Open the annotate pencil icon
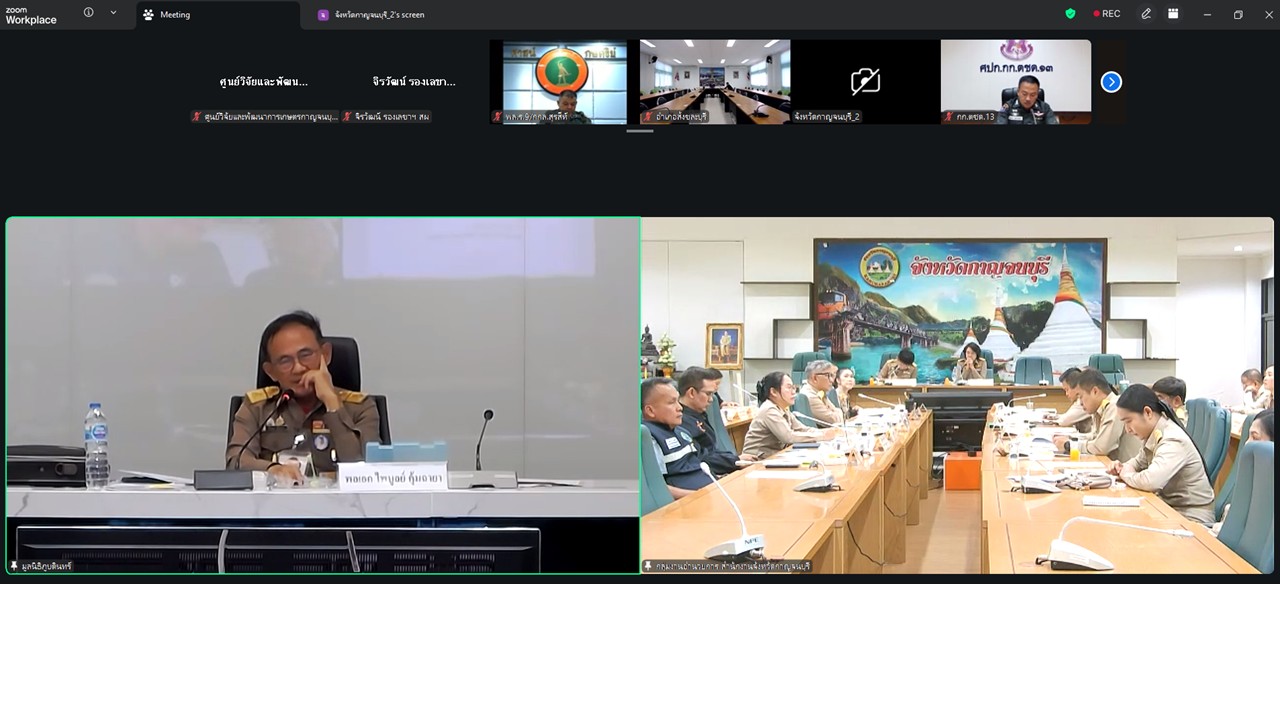 (1146, 14)
